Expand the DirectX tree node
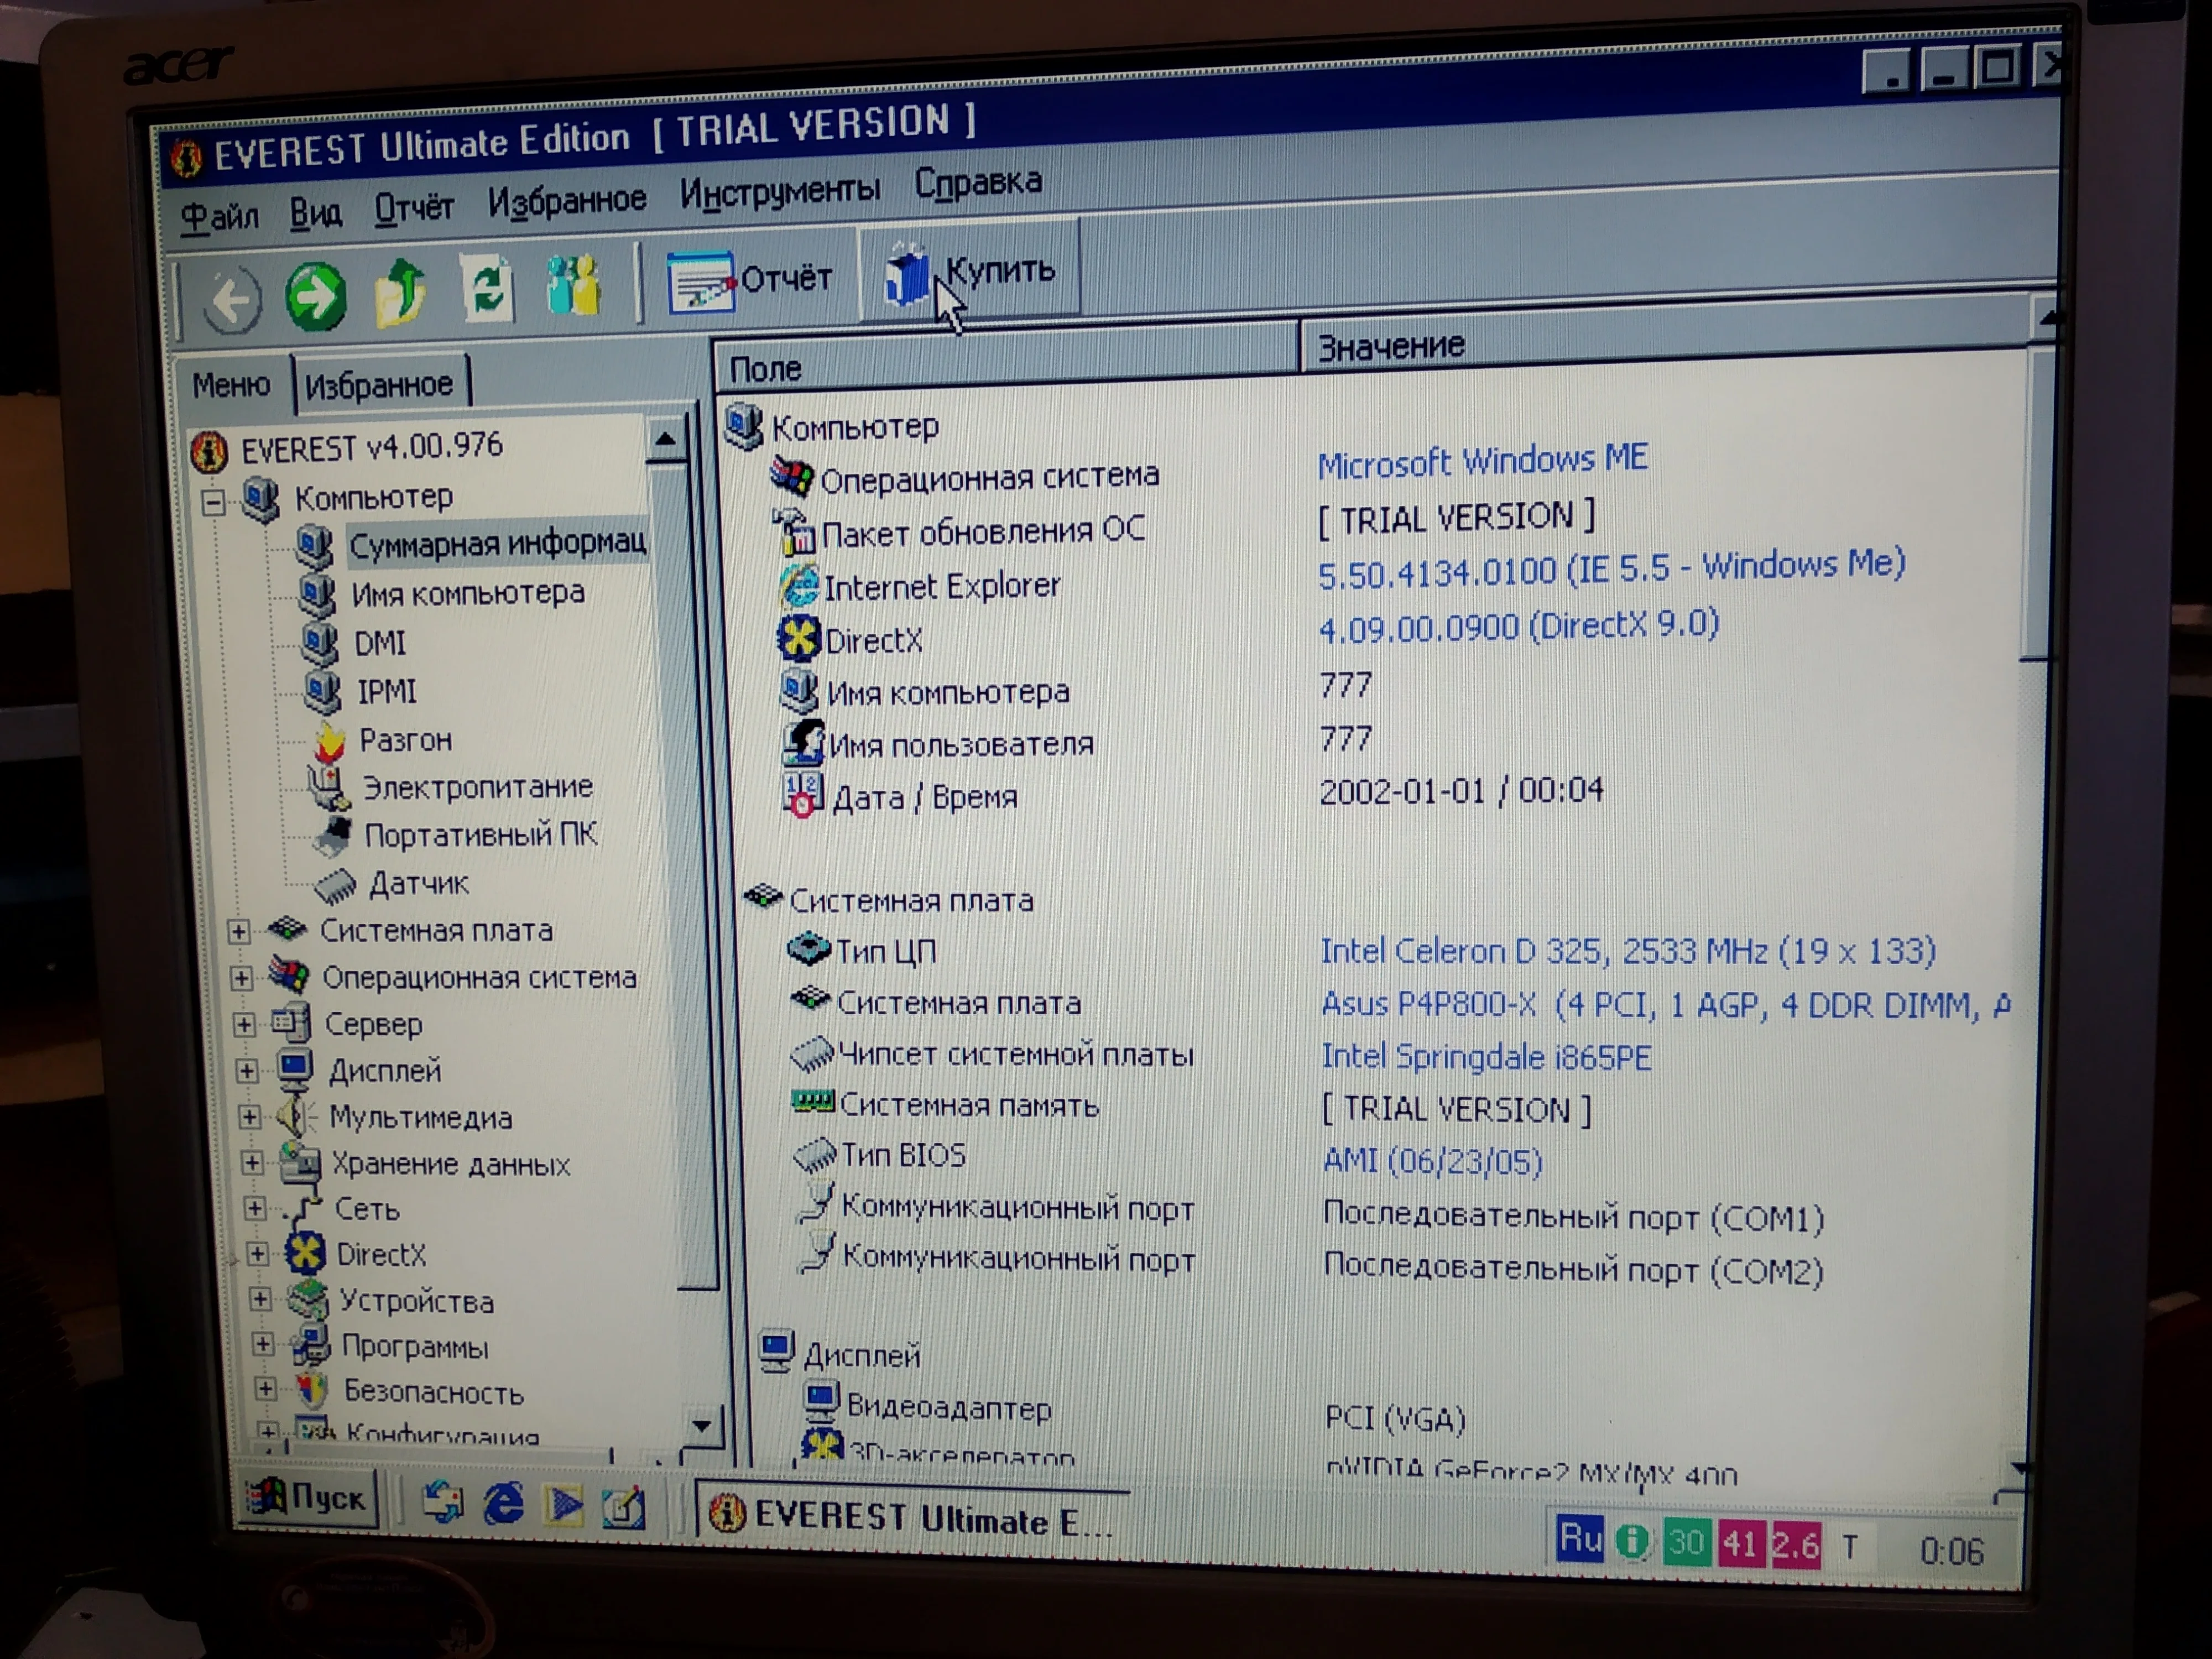 (257, 1254)
